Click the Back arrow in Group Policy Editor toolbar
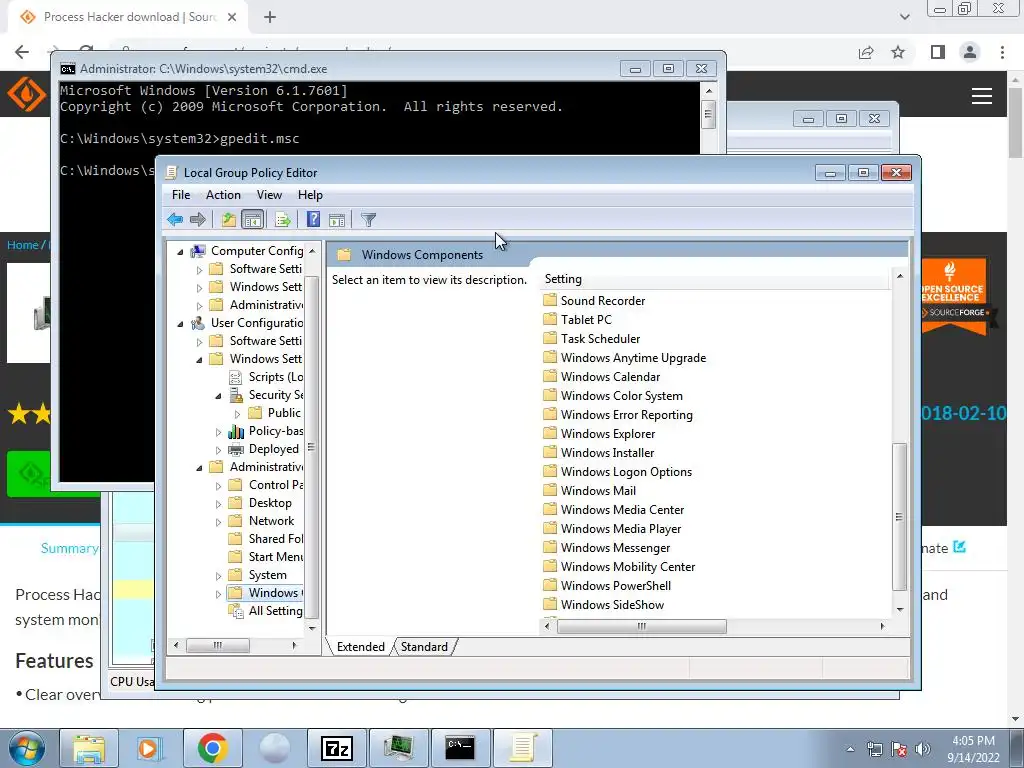 [x=174, y=219]
